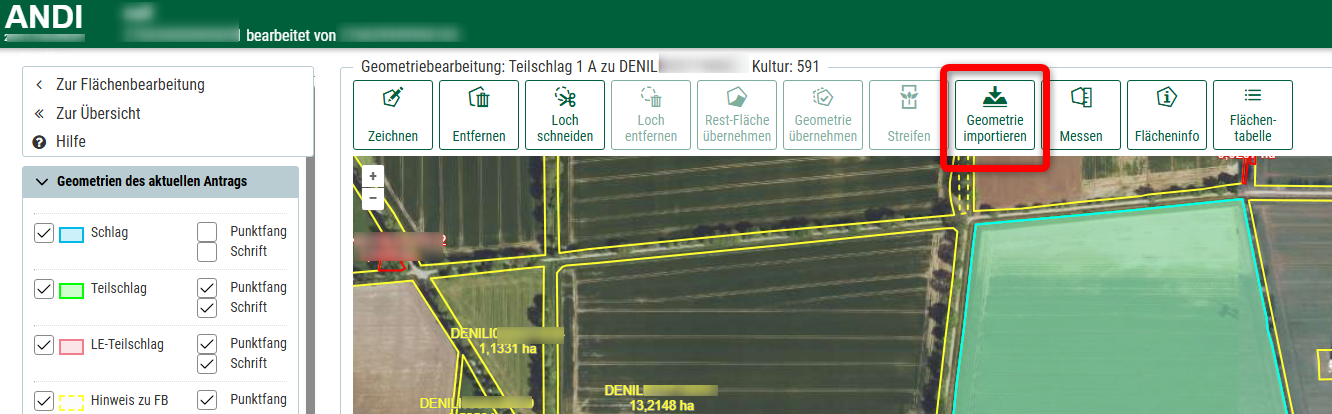Click the pink LE-Teilschlag color swatch
This screenshot has height=414, width=1332.
(x=71, y=347)
